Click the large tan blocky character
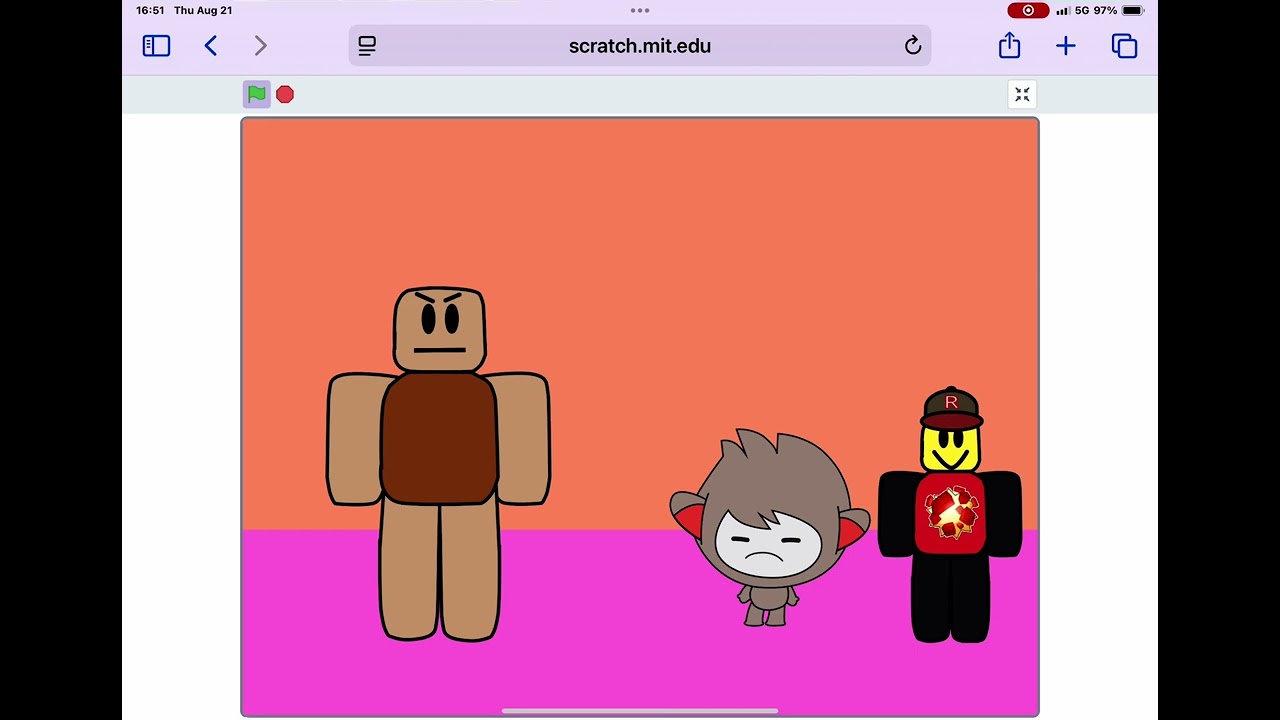The image size is (1280, 720). [x=439, y=464]
